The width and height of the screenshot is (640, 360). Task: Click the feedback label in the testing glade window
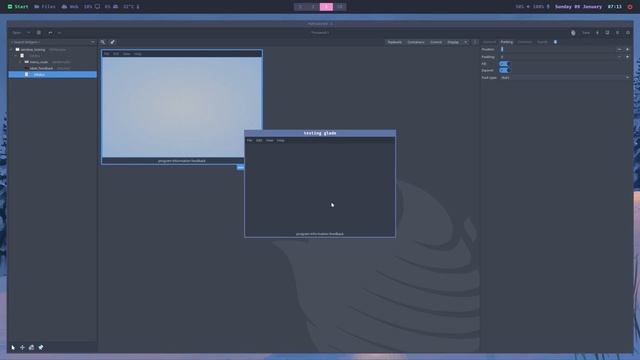[x=320, y=234]
